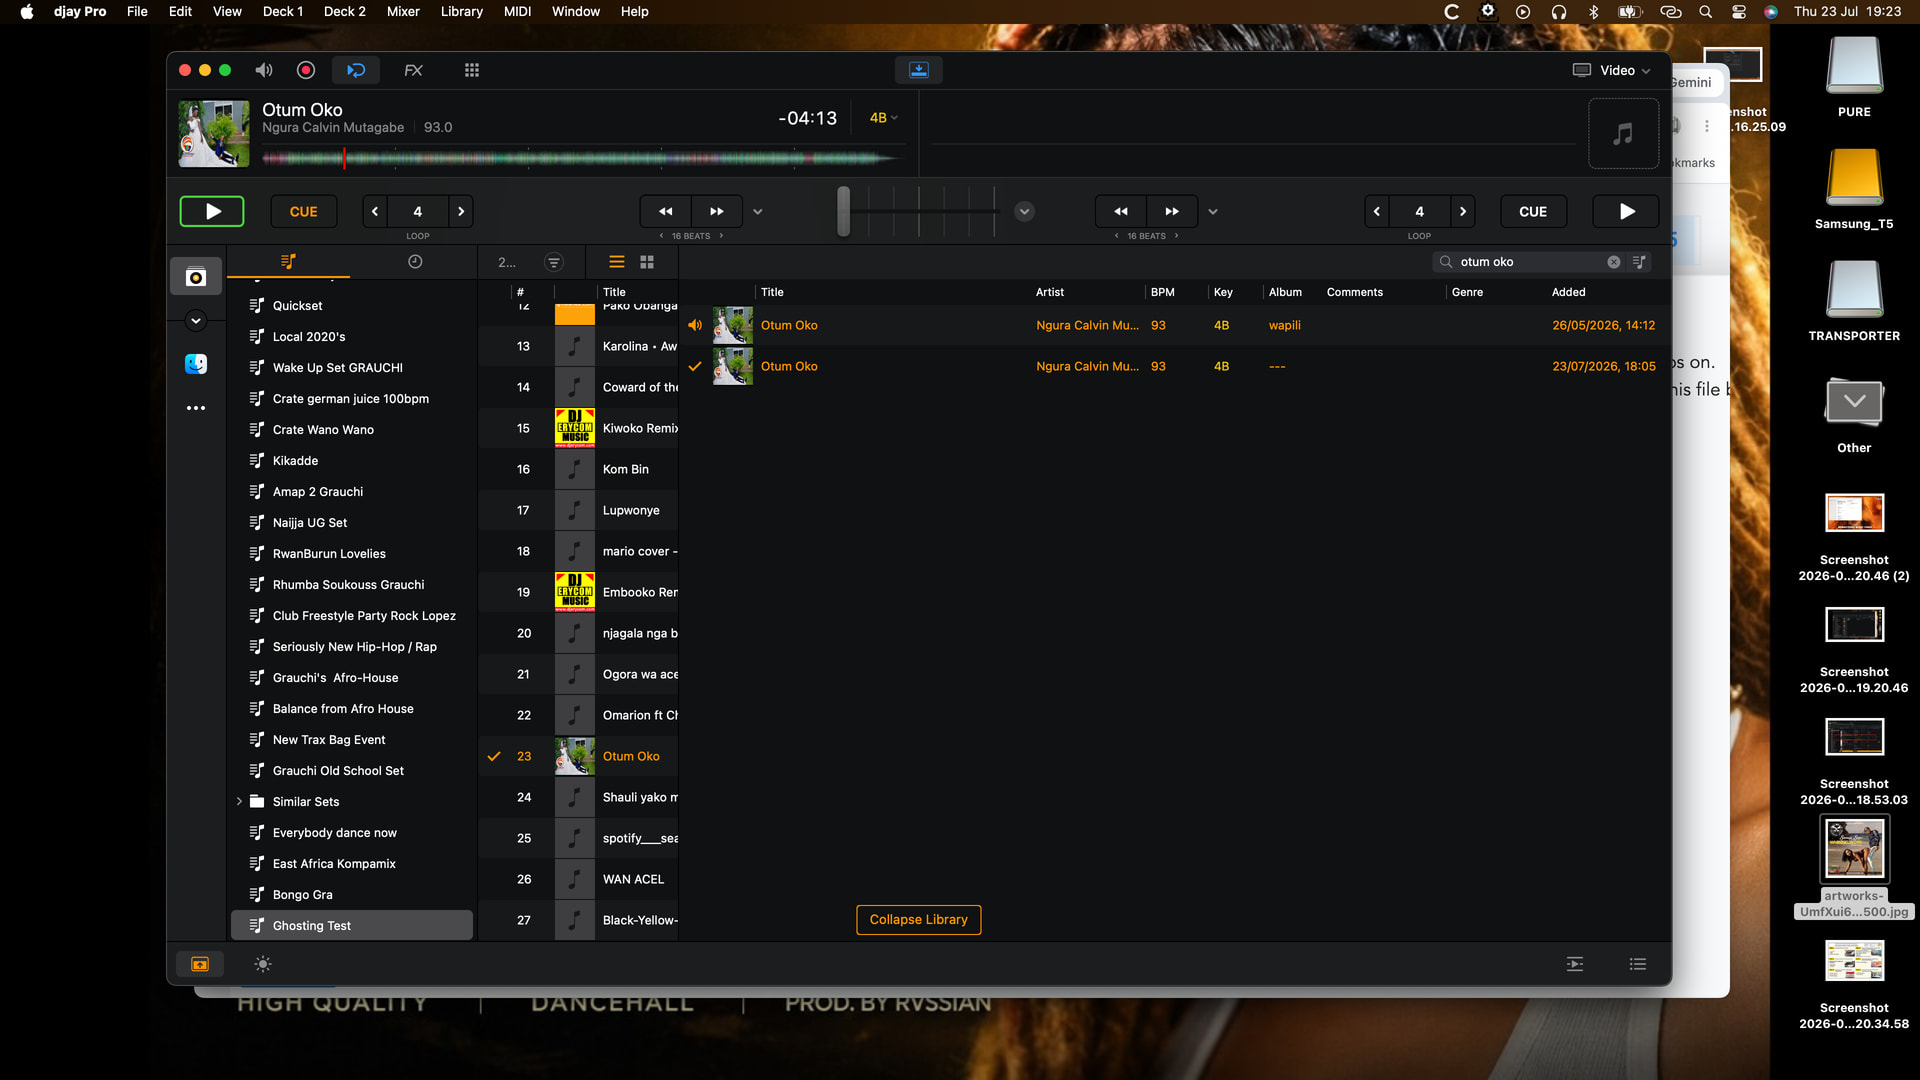Expand the Similar Sets folder
The width and height of the screenshot is (1920, 1080).
tap(239, 802)
